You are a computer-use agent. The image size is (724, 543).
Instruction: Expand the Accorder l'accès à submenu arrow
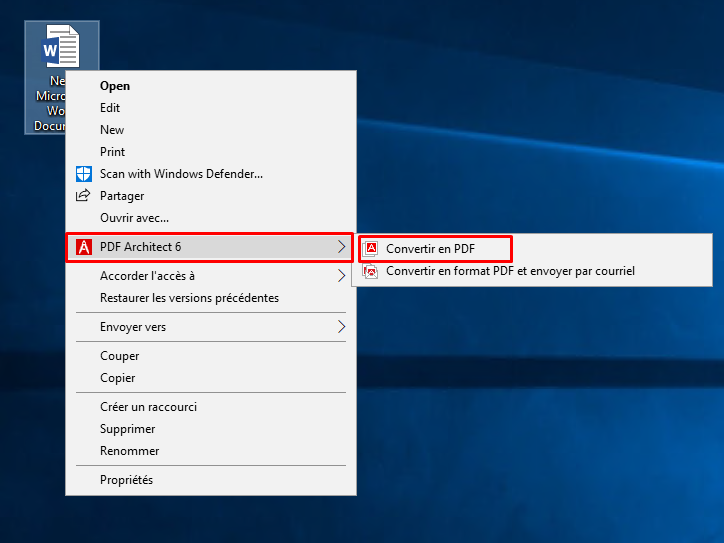coord(341,276)
